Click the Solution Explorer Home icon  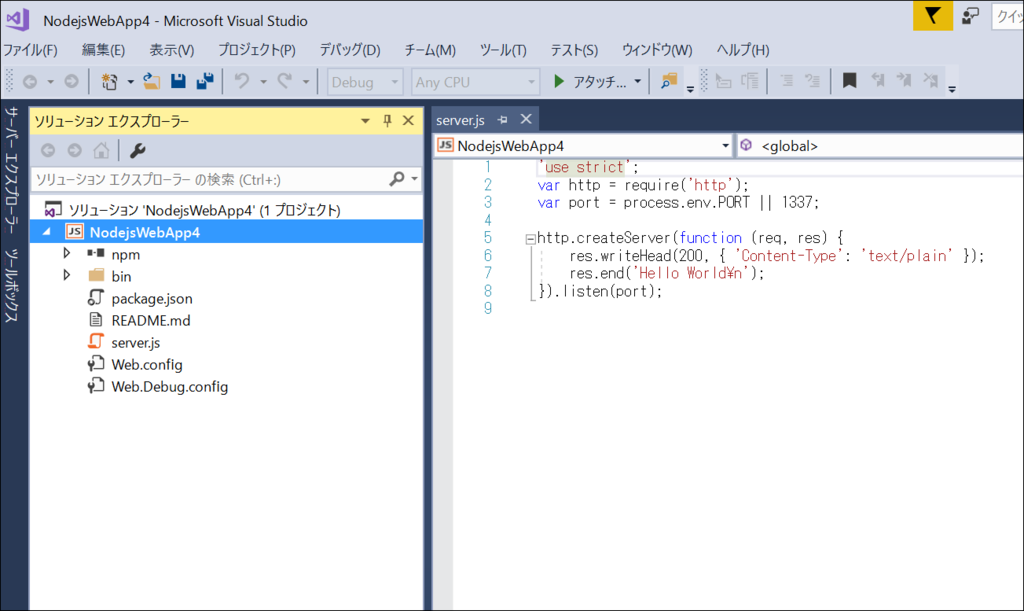pyautogui.click(x=101, y=151)
